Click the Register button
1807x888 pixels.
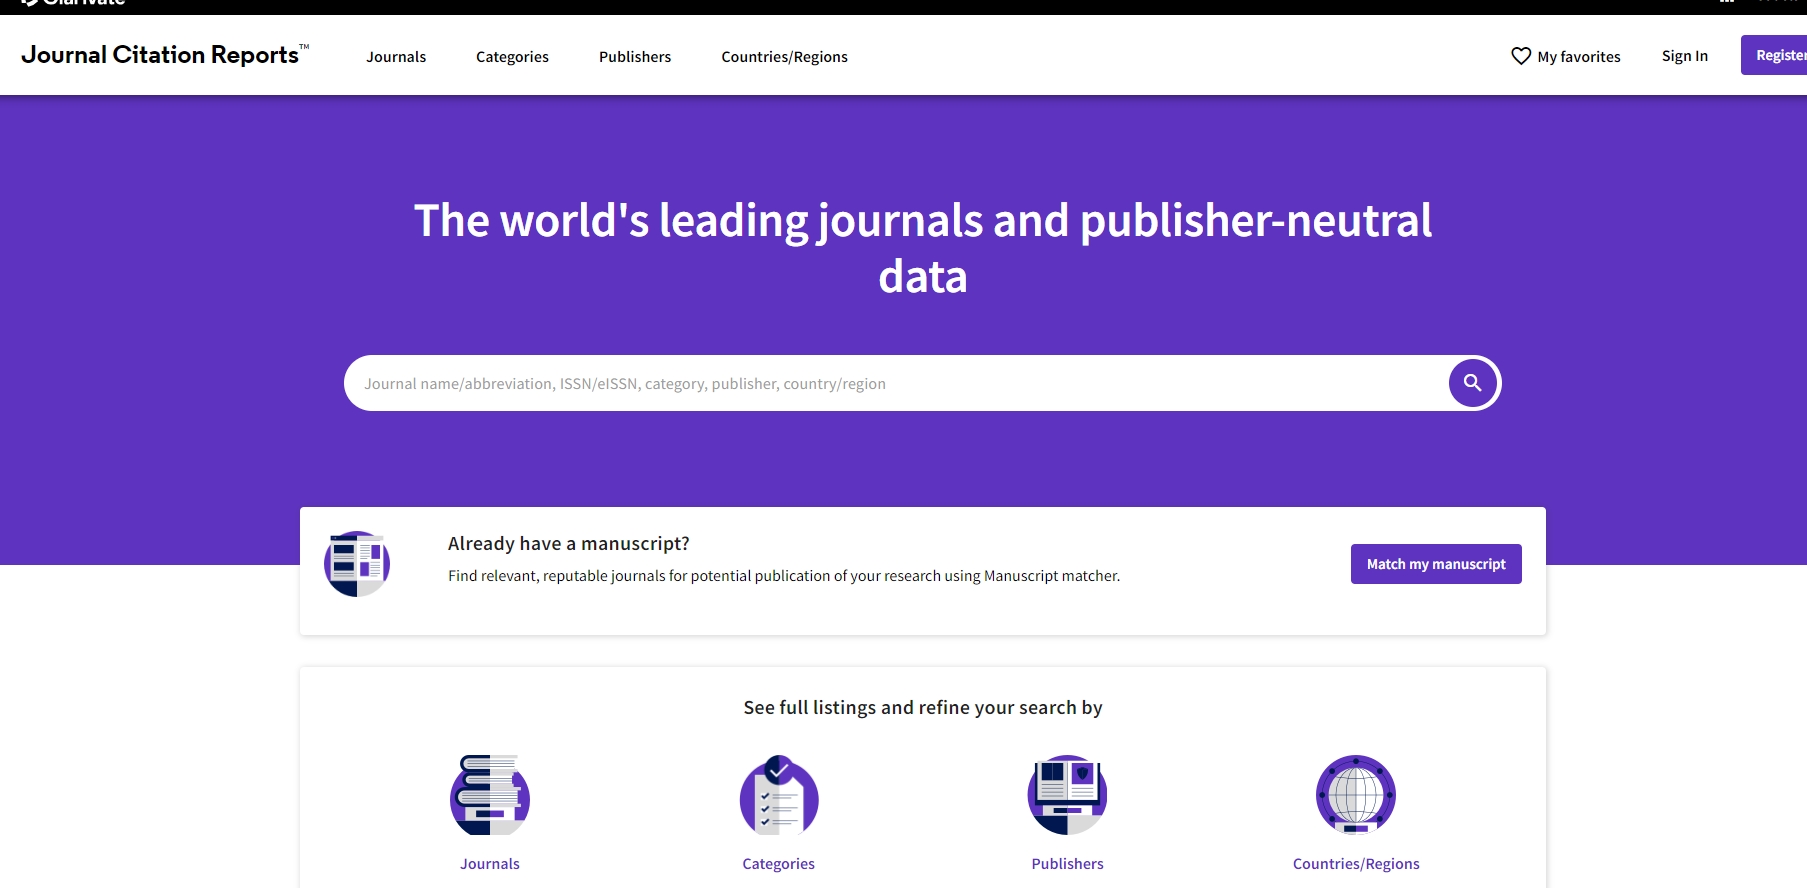1774,55
